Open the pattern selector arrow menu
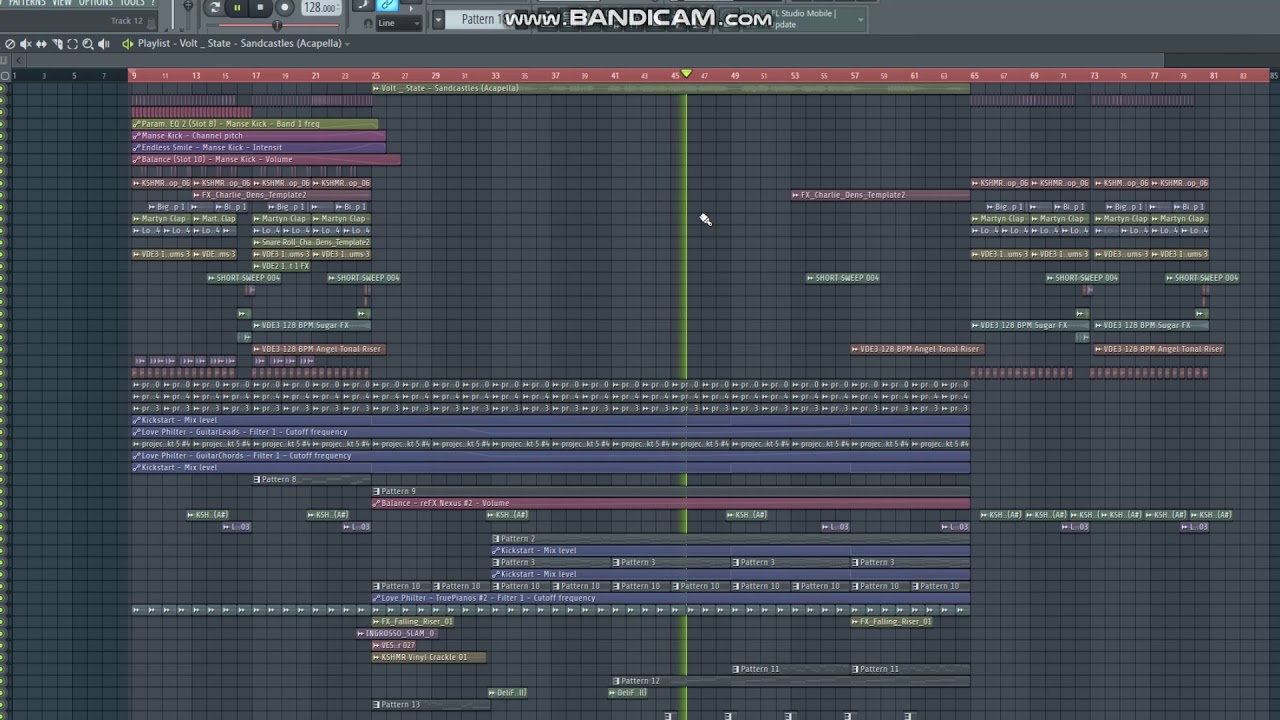Screen dimensions: 1280x720 [438, 20]
